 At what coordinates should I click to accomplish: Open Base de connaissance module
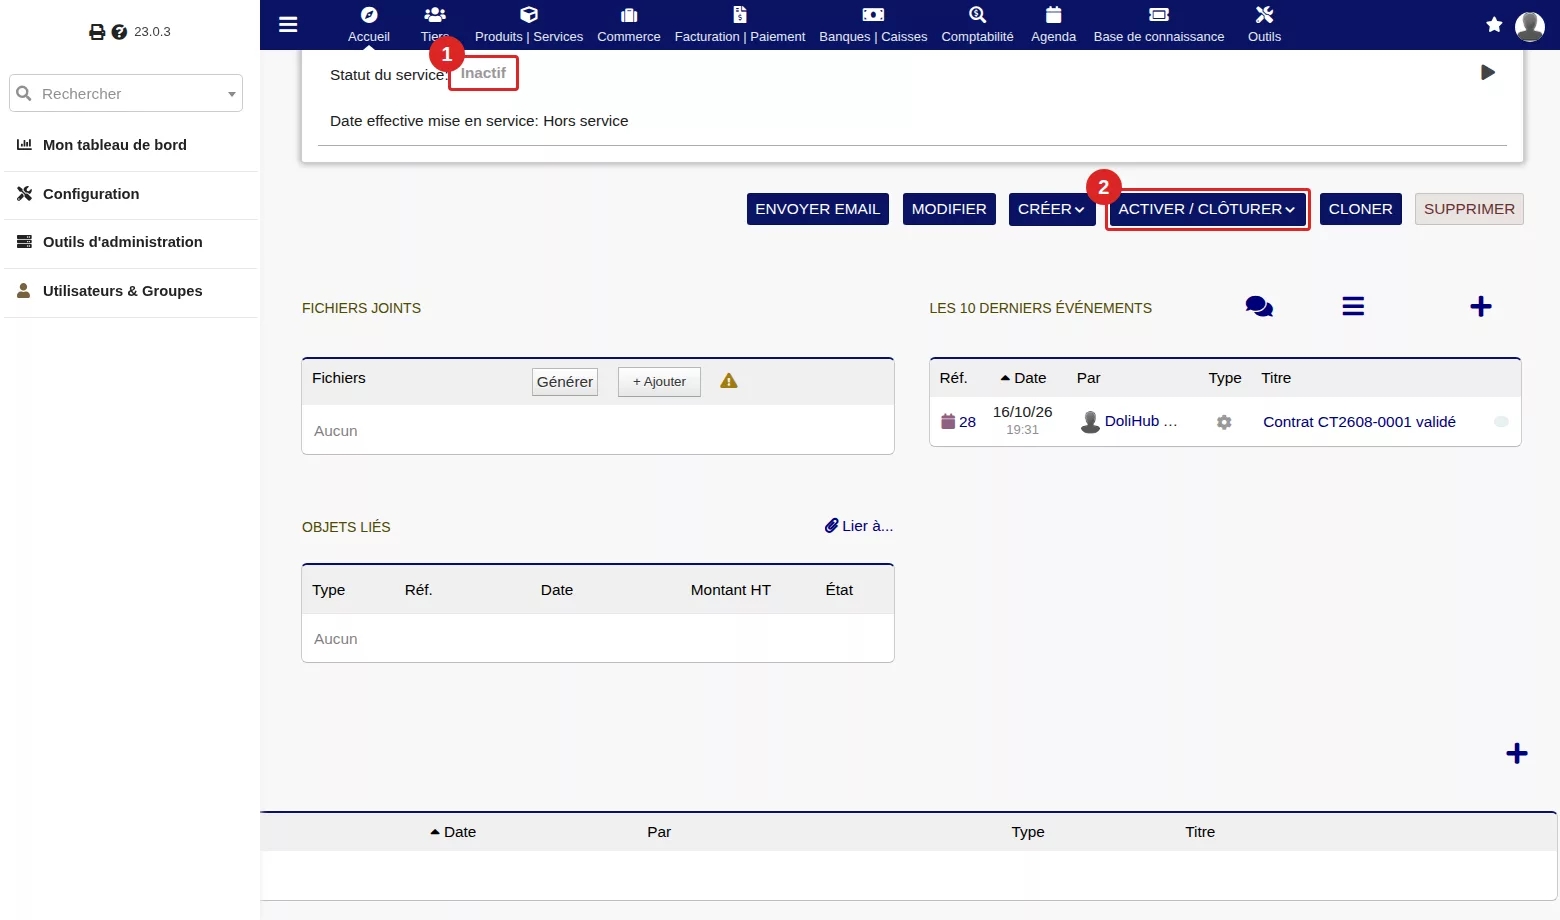point(1159,25)
